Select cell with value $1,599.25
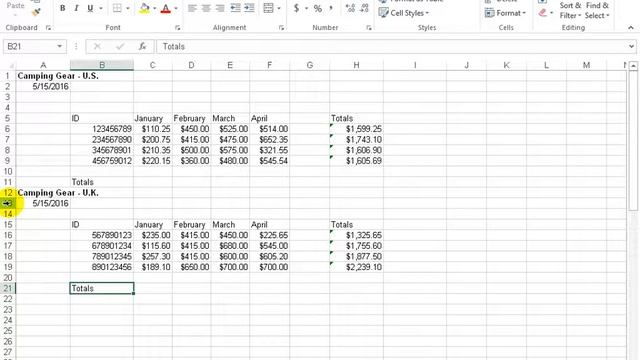This screenshot has width=640, height=360. tap(356, 129)
